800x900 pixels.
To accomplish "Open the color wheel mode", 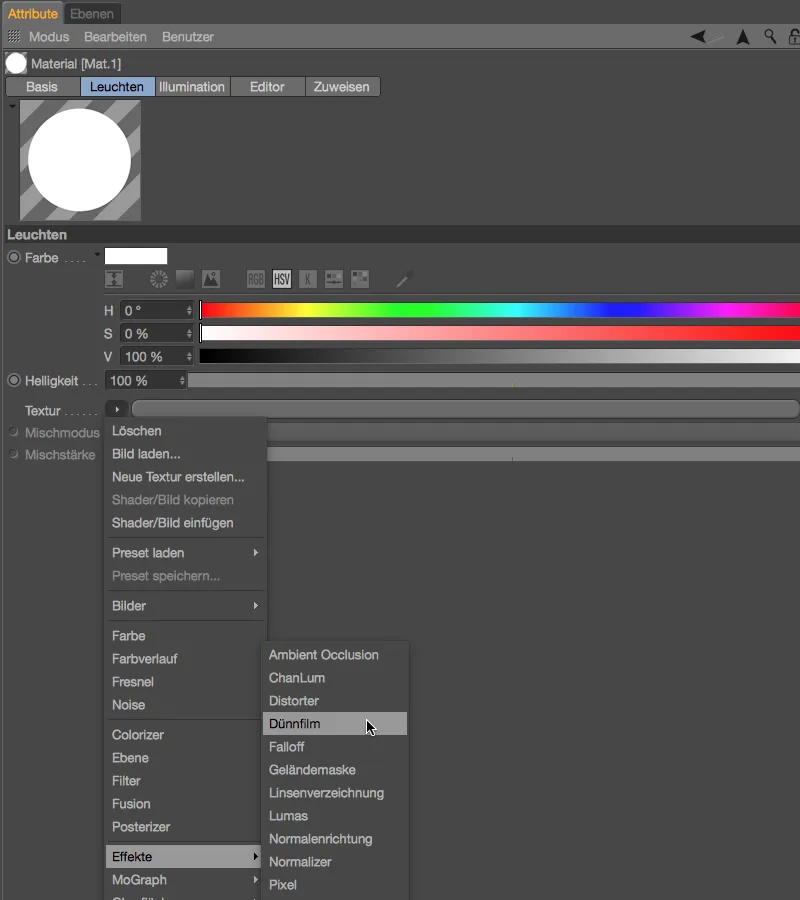I will tap(158, 280).
